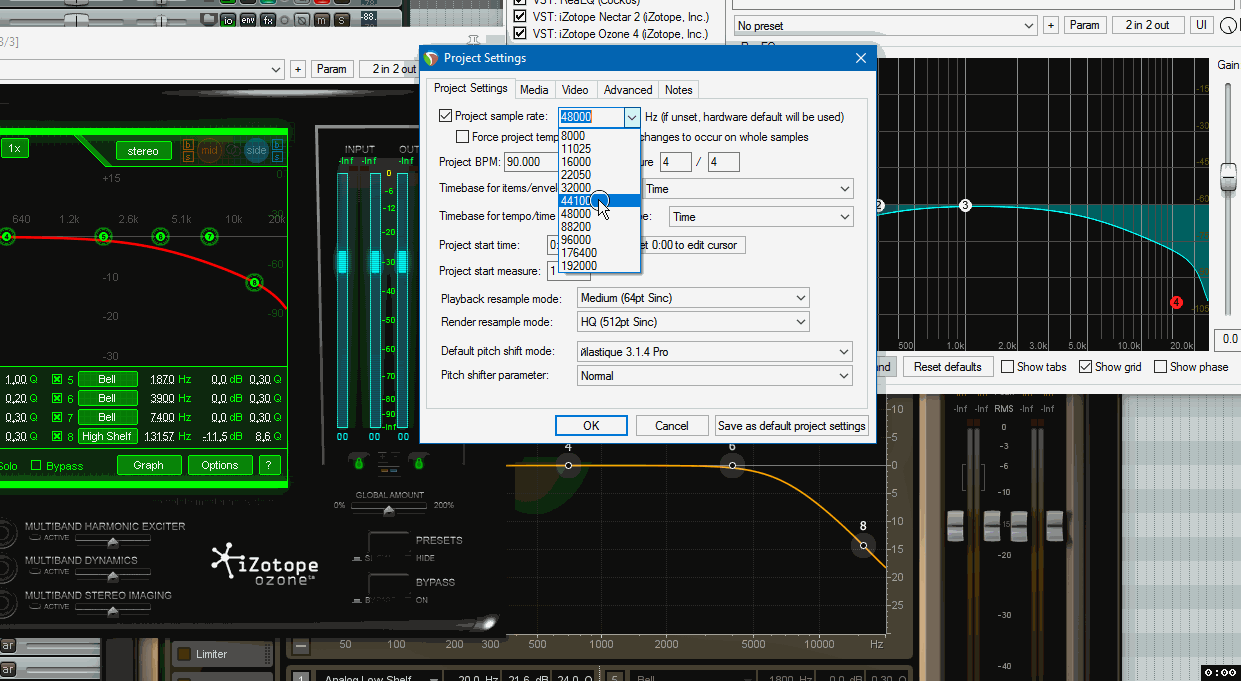The width and height of the screenshot is (1241, 681).
Task: Open Default pitch shift mode dropdown
Action: point(715,352)
